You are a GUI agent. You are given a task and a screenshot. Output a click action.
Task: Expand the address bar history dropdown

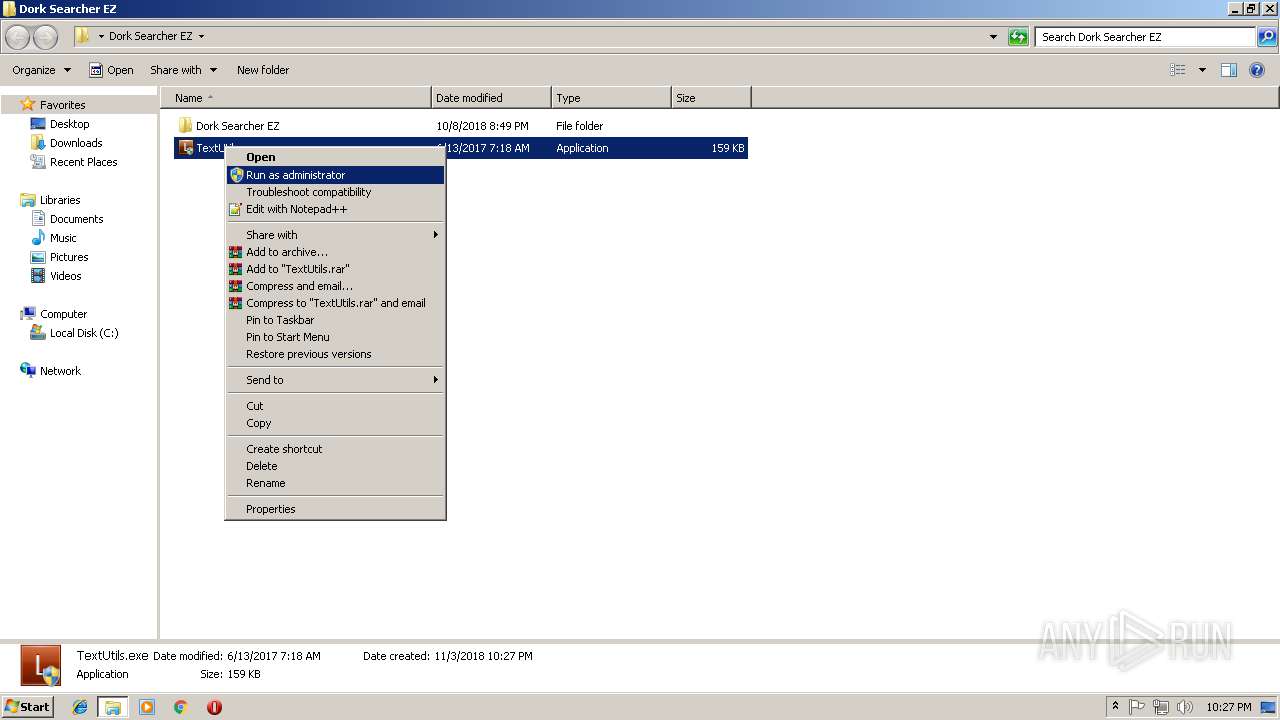pos(993,37)
